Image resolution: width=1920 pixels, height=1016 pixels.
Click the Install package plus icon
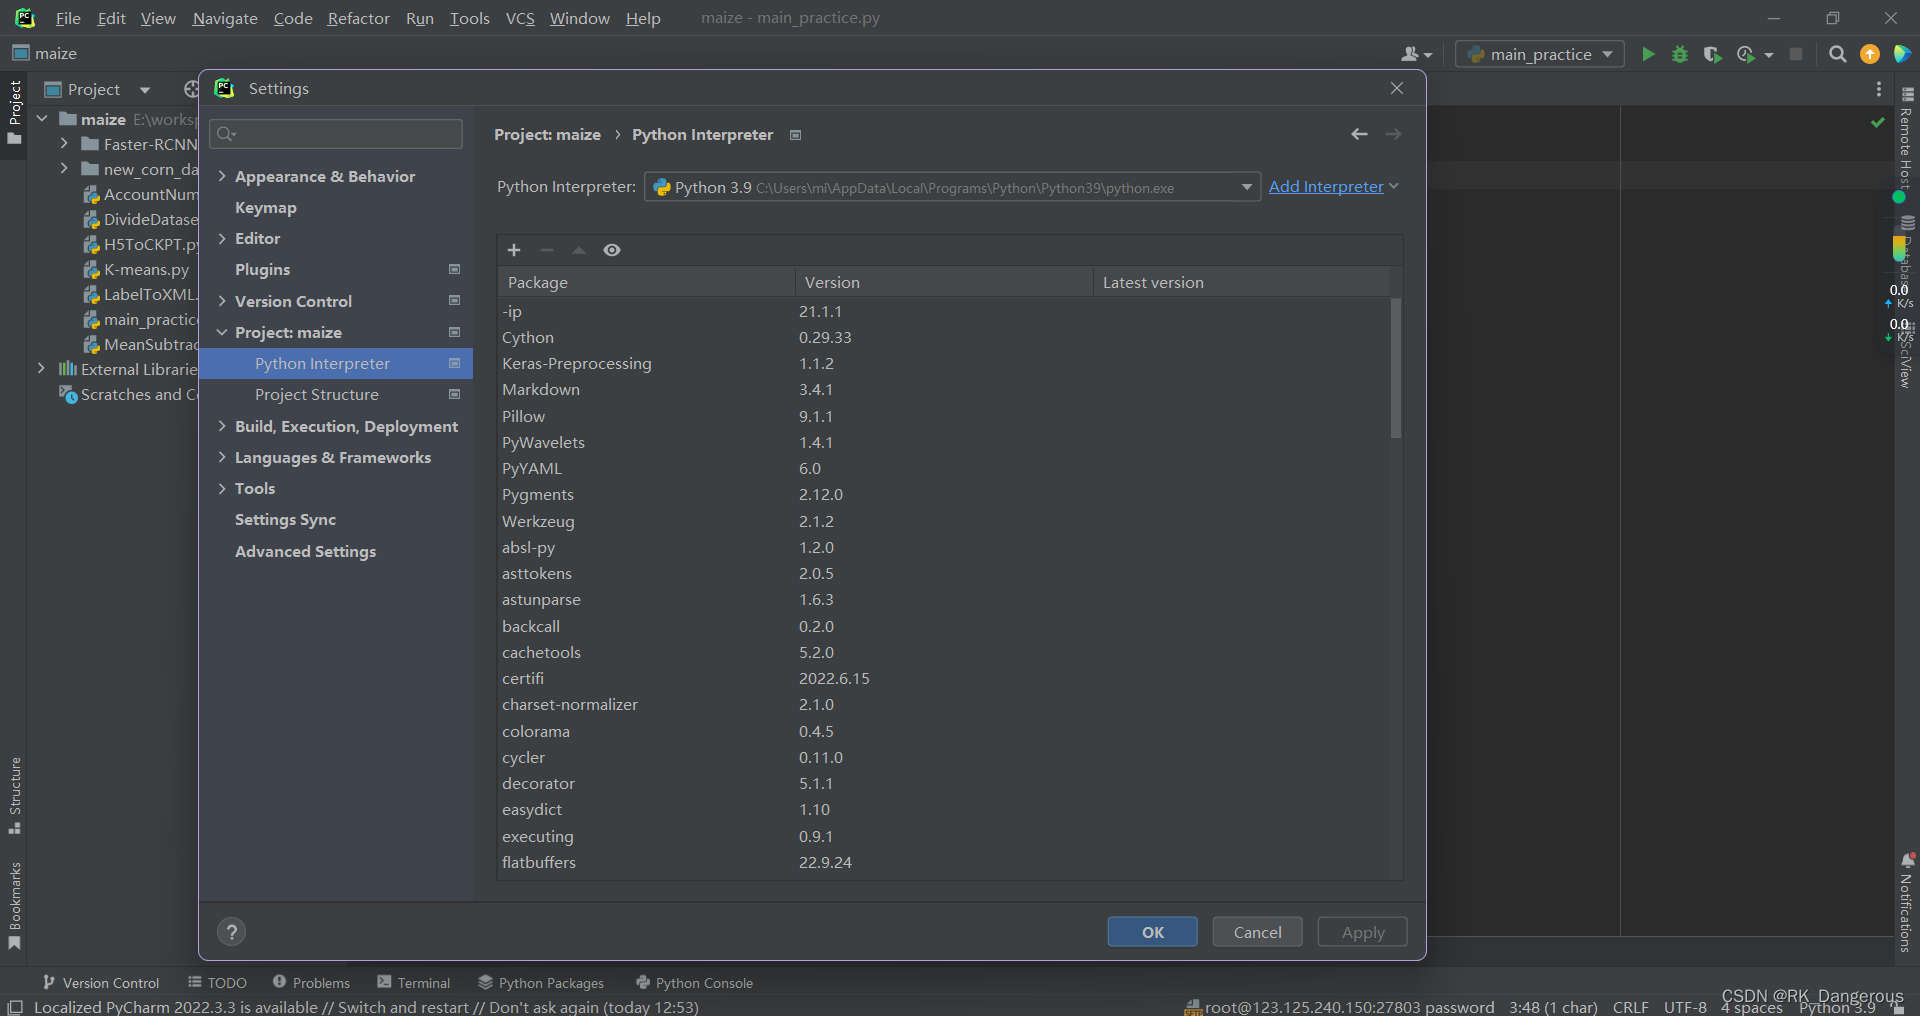tap(514, 250)
